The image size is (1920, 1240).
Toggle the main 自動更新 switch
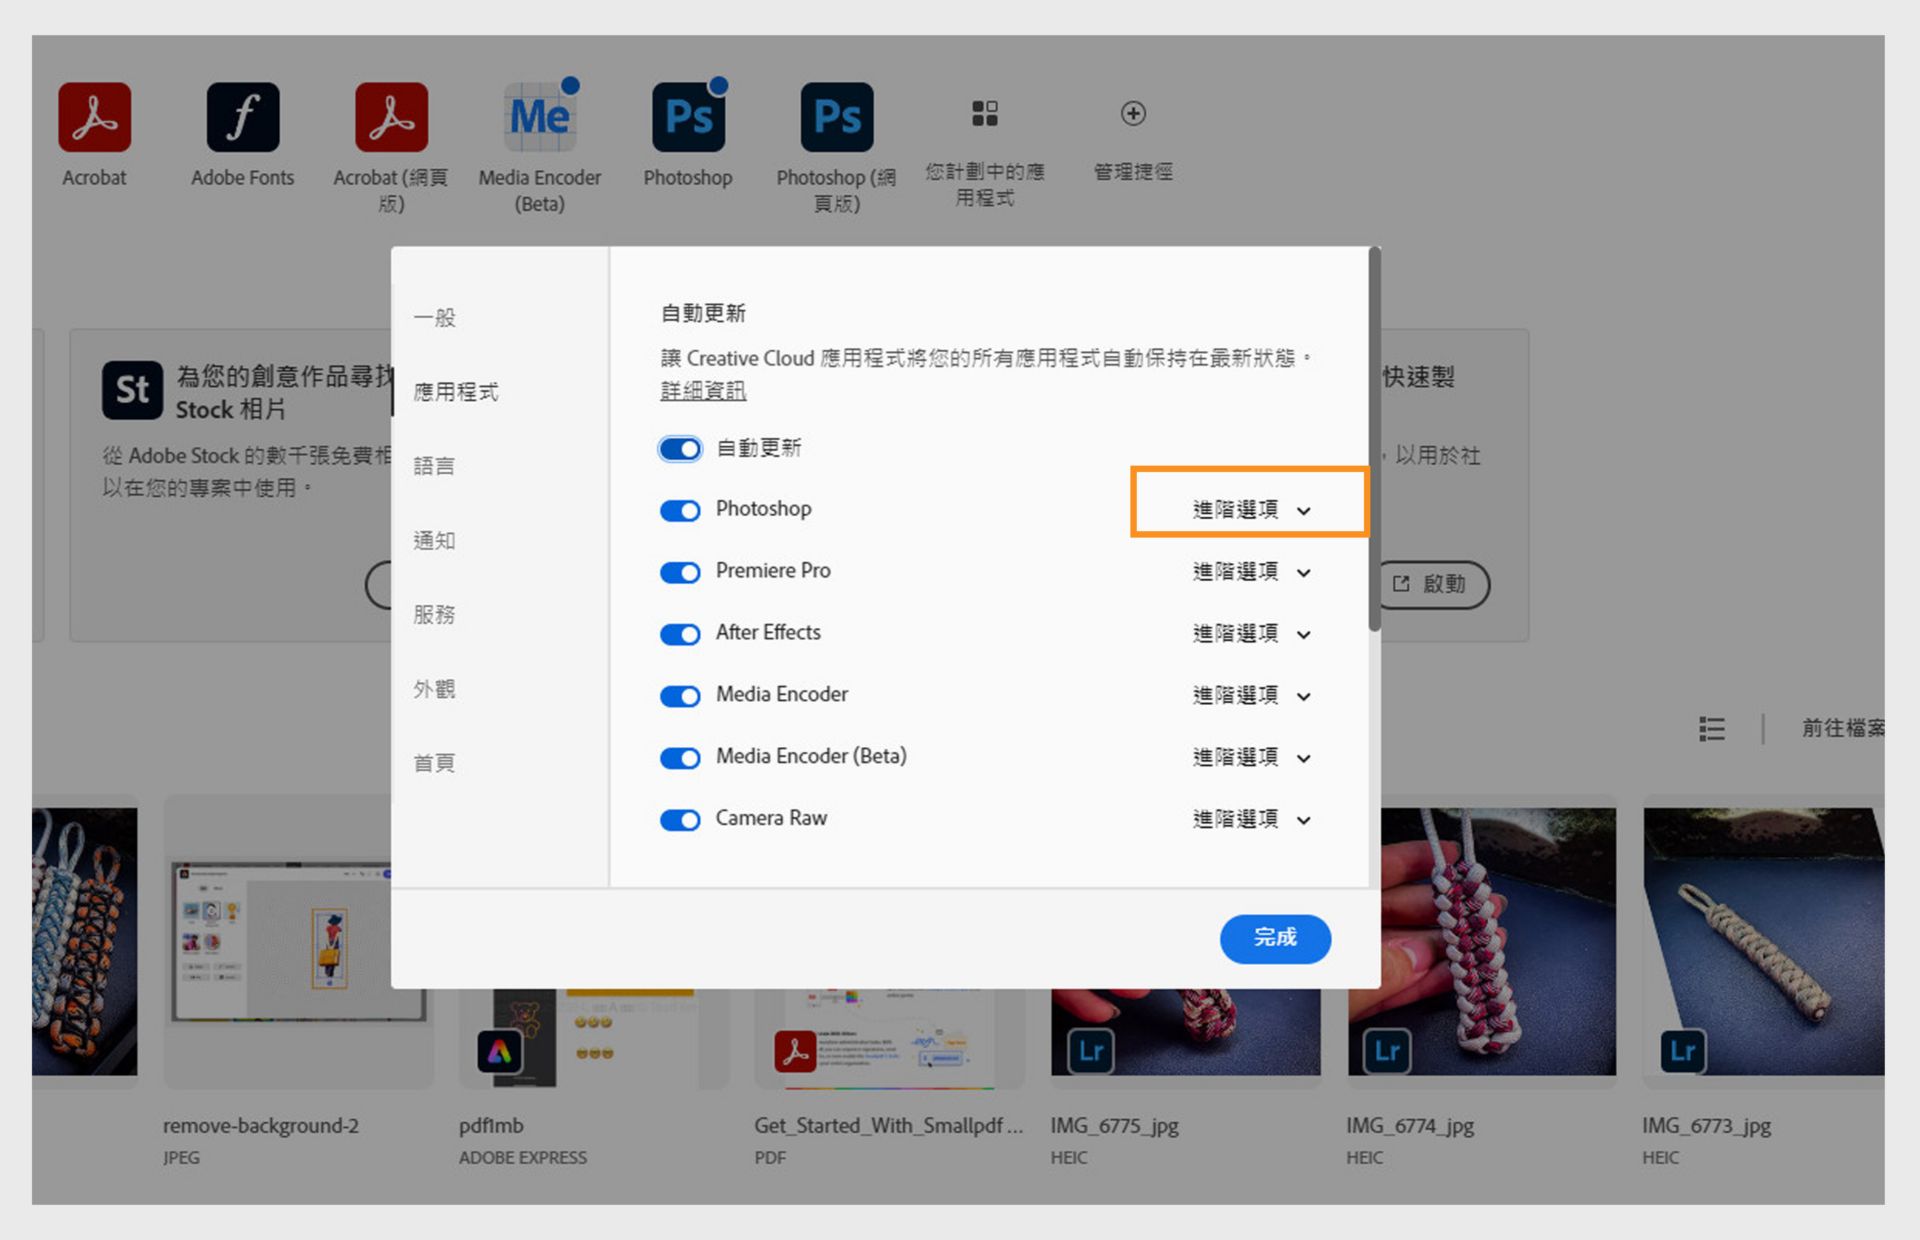click(x=680, y=449)
